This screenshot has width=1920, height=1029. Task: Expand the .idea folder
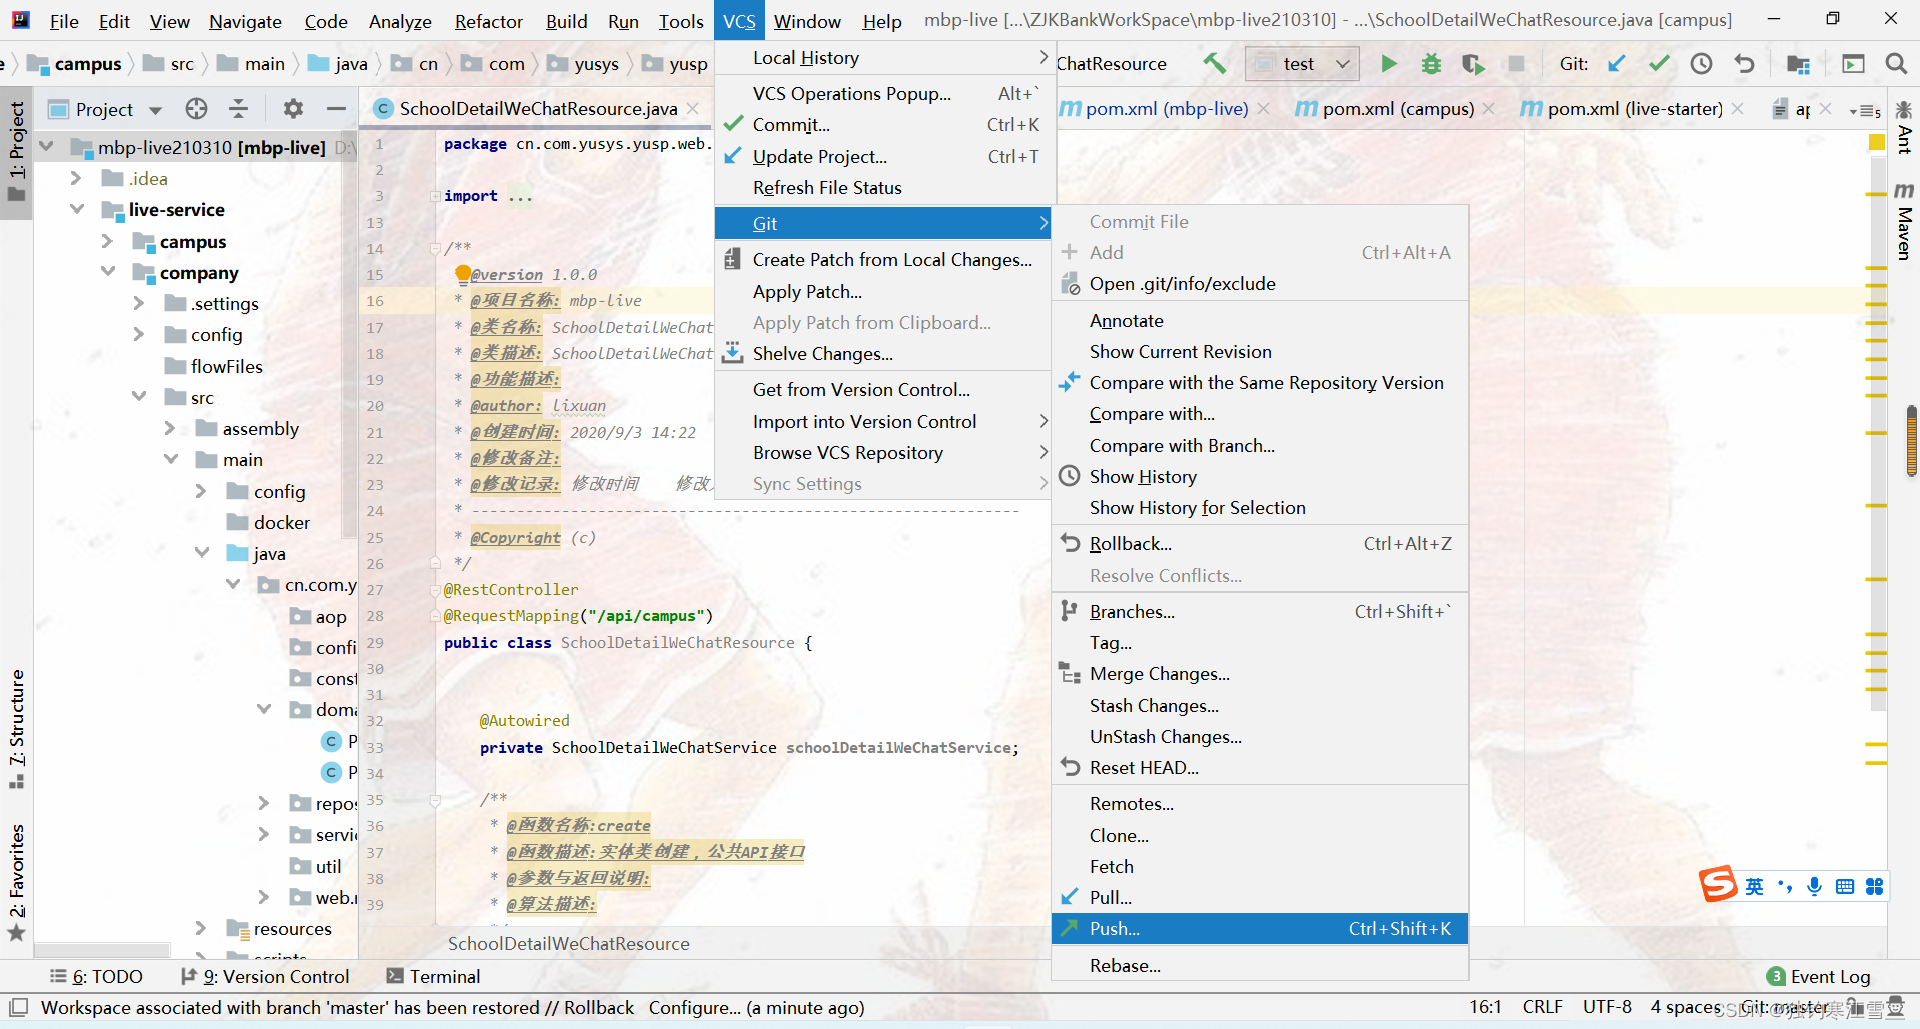76,178
